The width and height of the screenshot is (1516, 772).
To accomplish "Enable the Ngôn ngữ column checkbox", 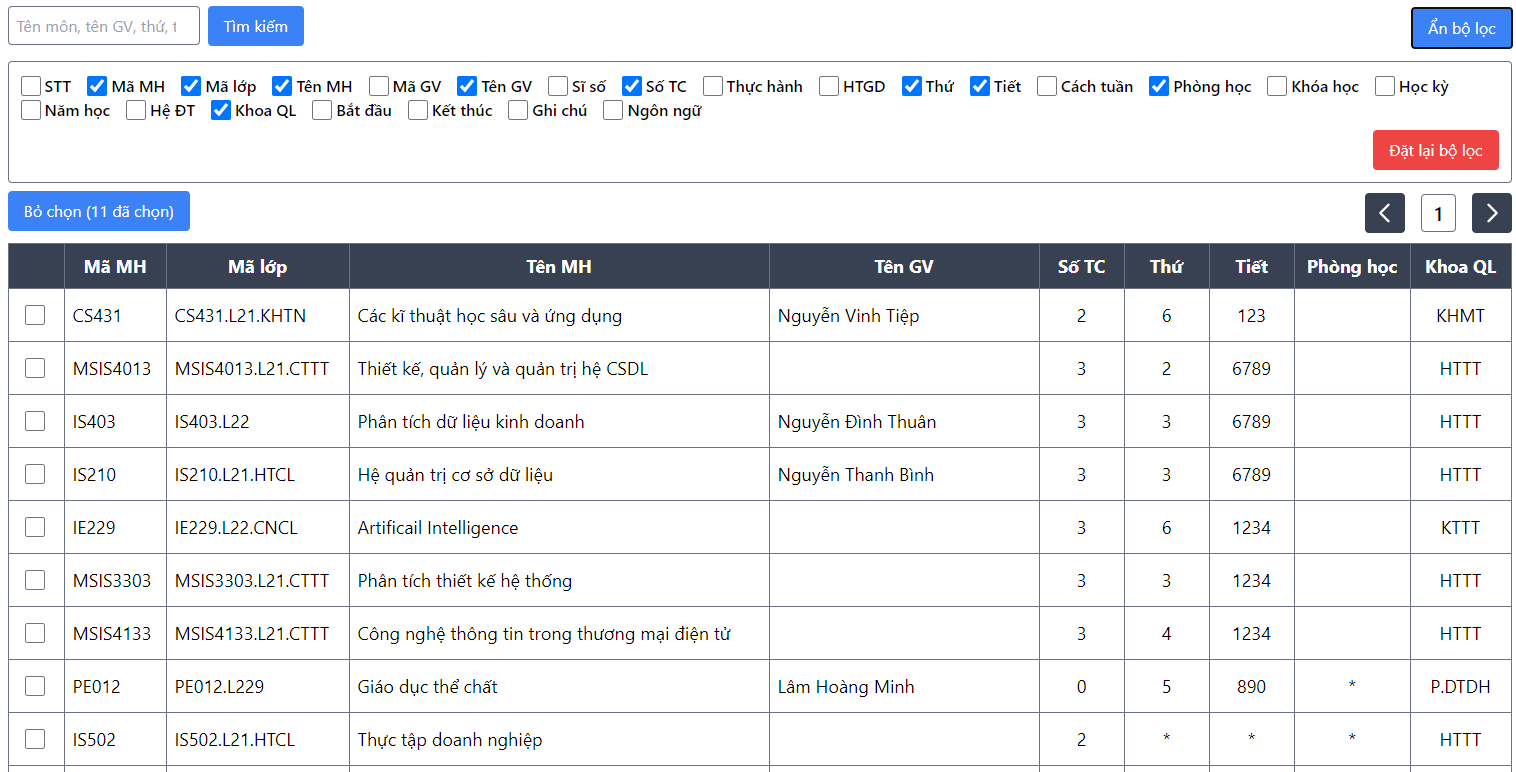I will 613,110.
